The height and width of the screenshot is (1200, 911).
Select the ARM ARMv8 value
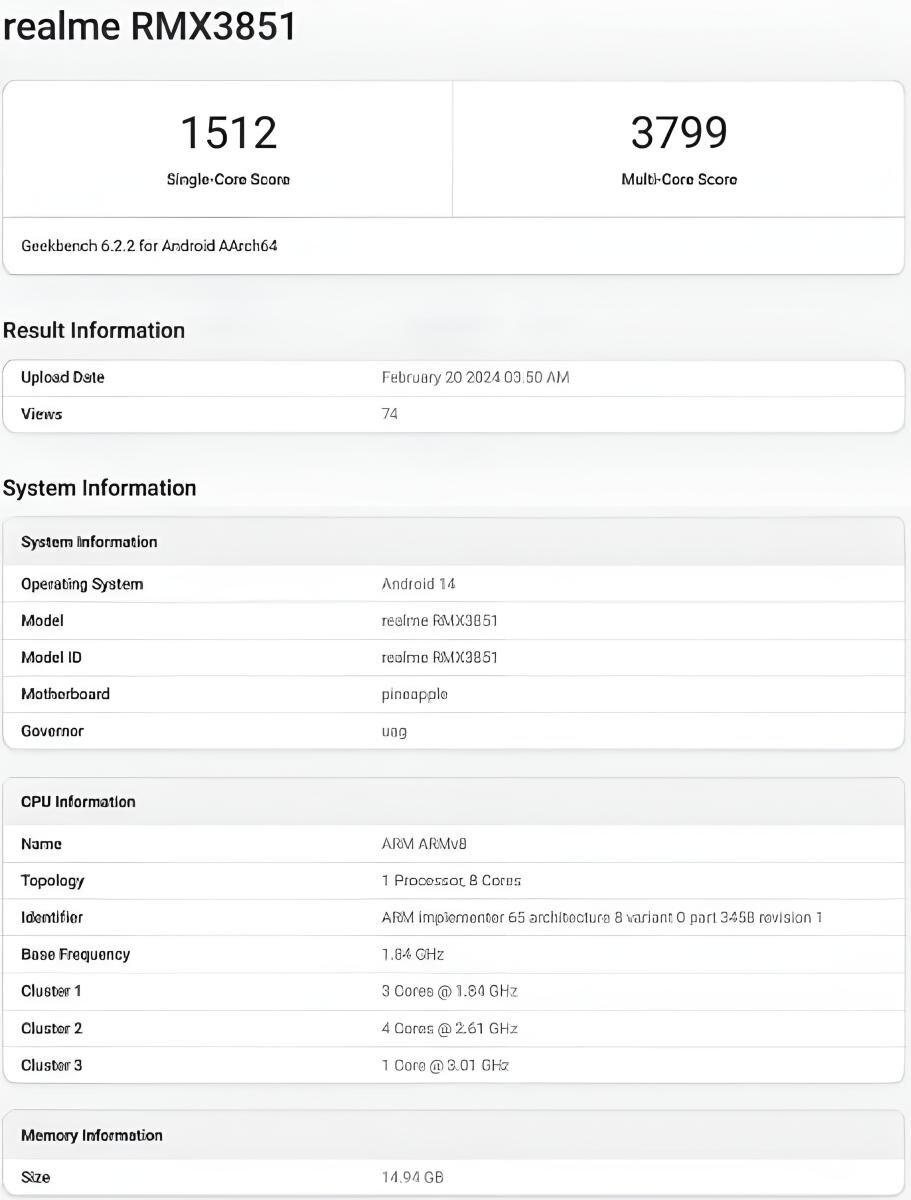tap(424, 844)
